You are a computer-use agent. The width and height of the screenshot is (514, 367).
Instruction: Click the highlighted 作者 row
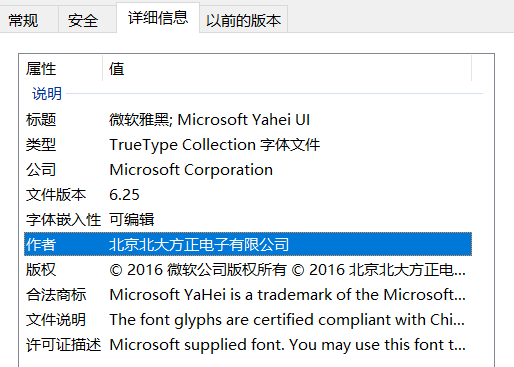pyautogui.click(x=248, y=244)
